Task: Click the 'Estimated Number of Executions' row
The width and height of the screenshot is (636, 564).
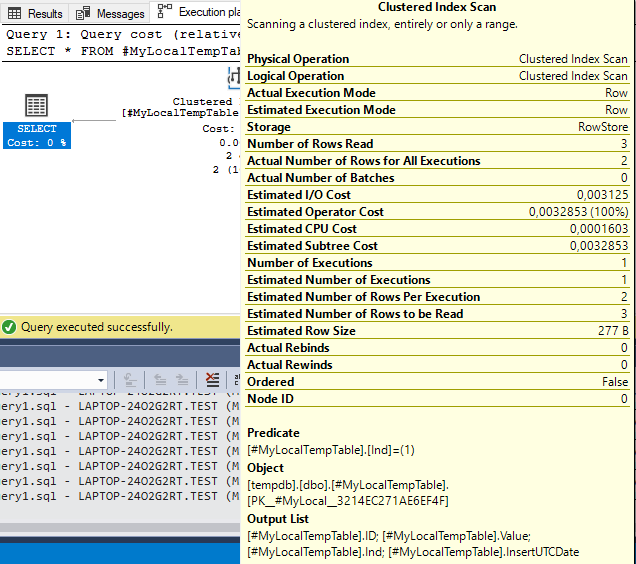Action: point(437,280)
